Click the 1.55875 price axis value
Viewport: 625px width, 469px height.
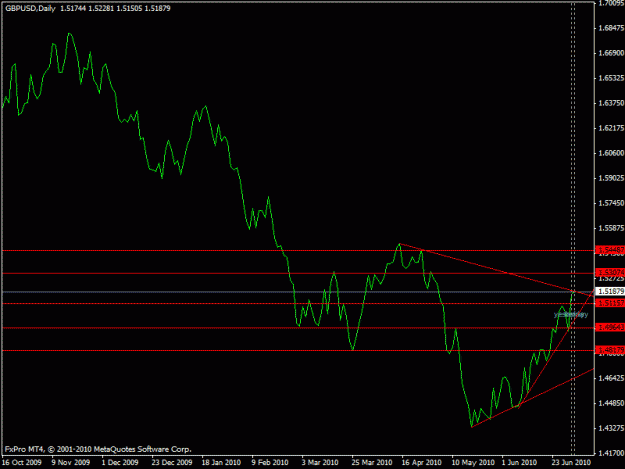coord(611,228)
